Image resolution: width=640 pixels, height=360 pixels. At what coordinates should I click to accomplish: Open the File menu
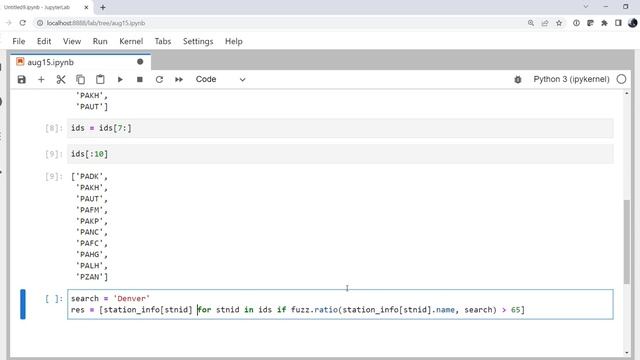pyautogui.click(x=19, y=41)
